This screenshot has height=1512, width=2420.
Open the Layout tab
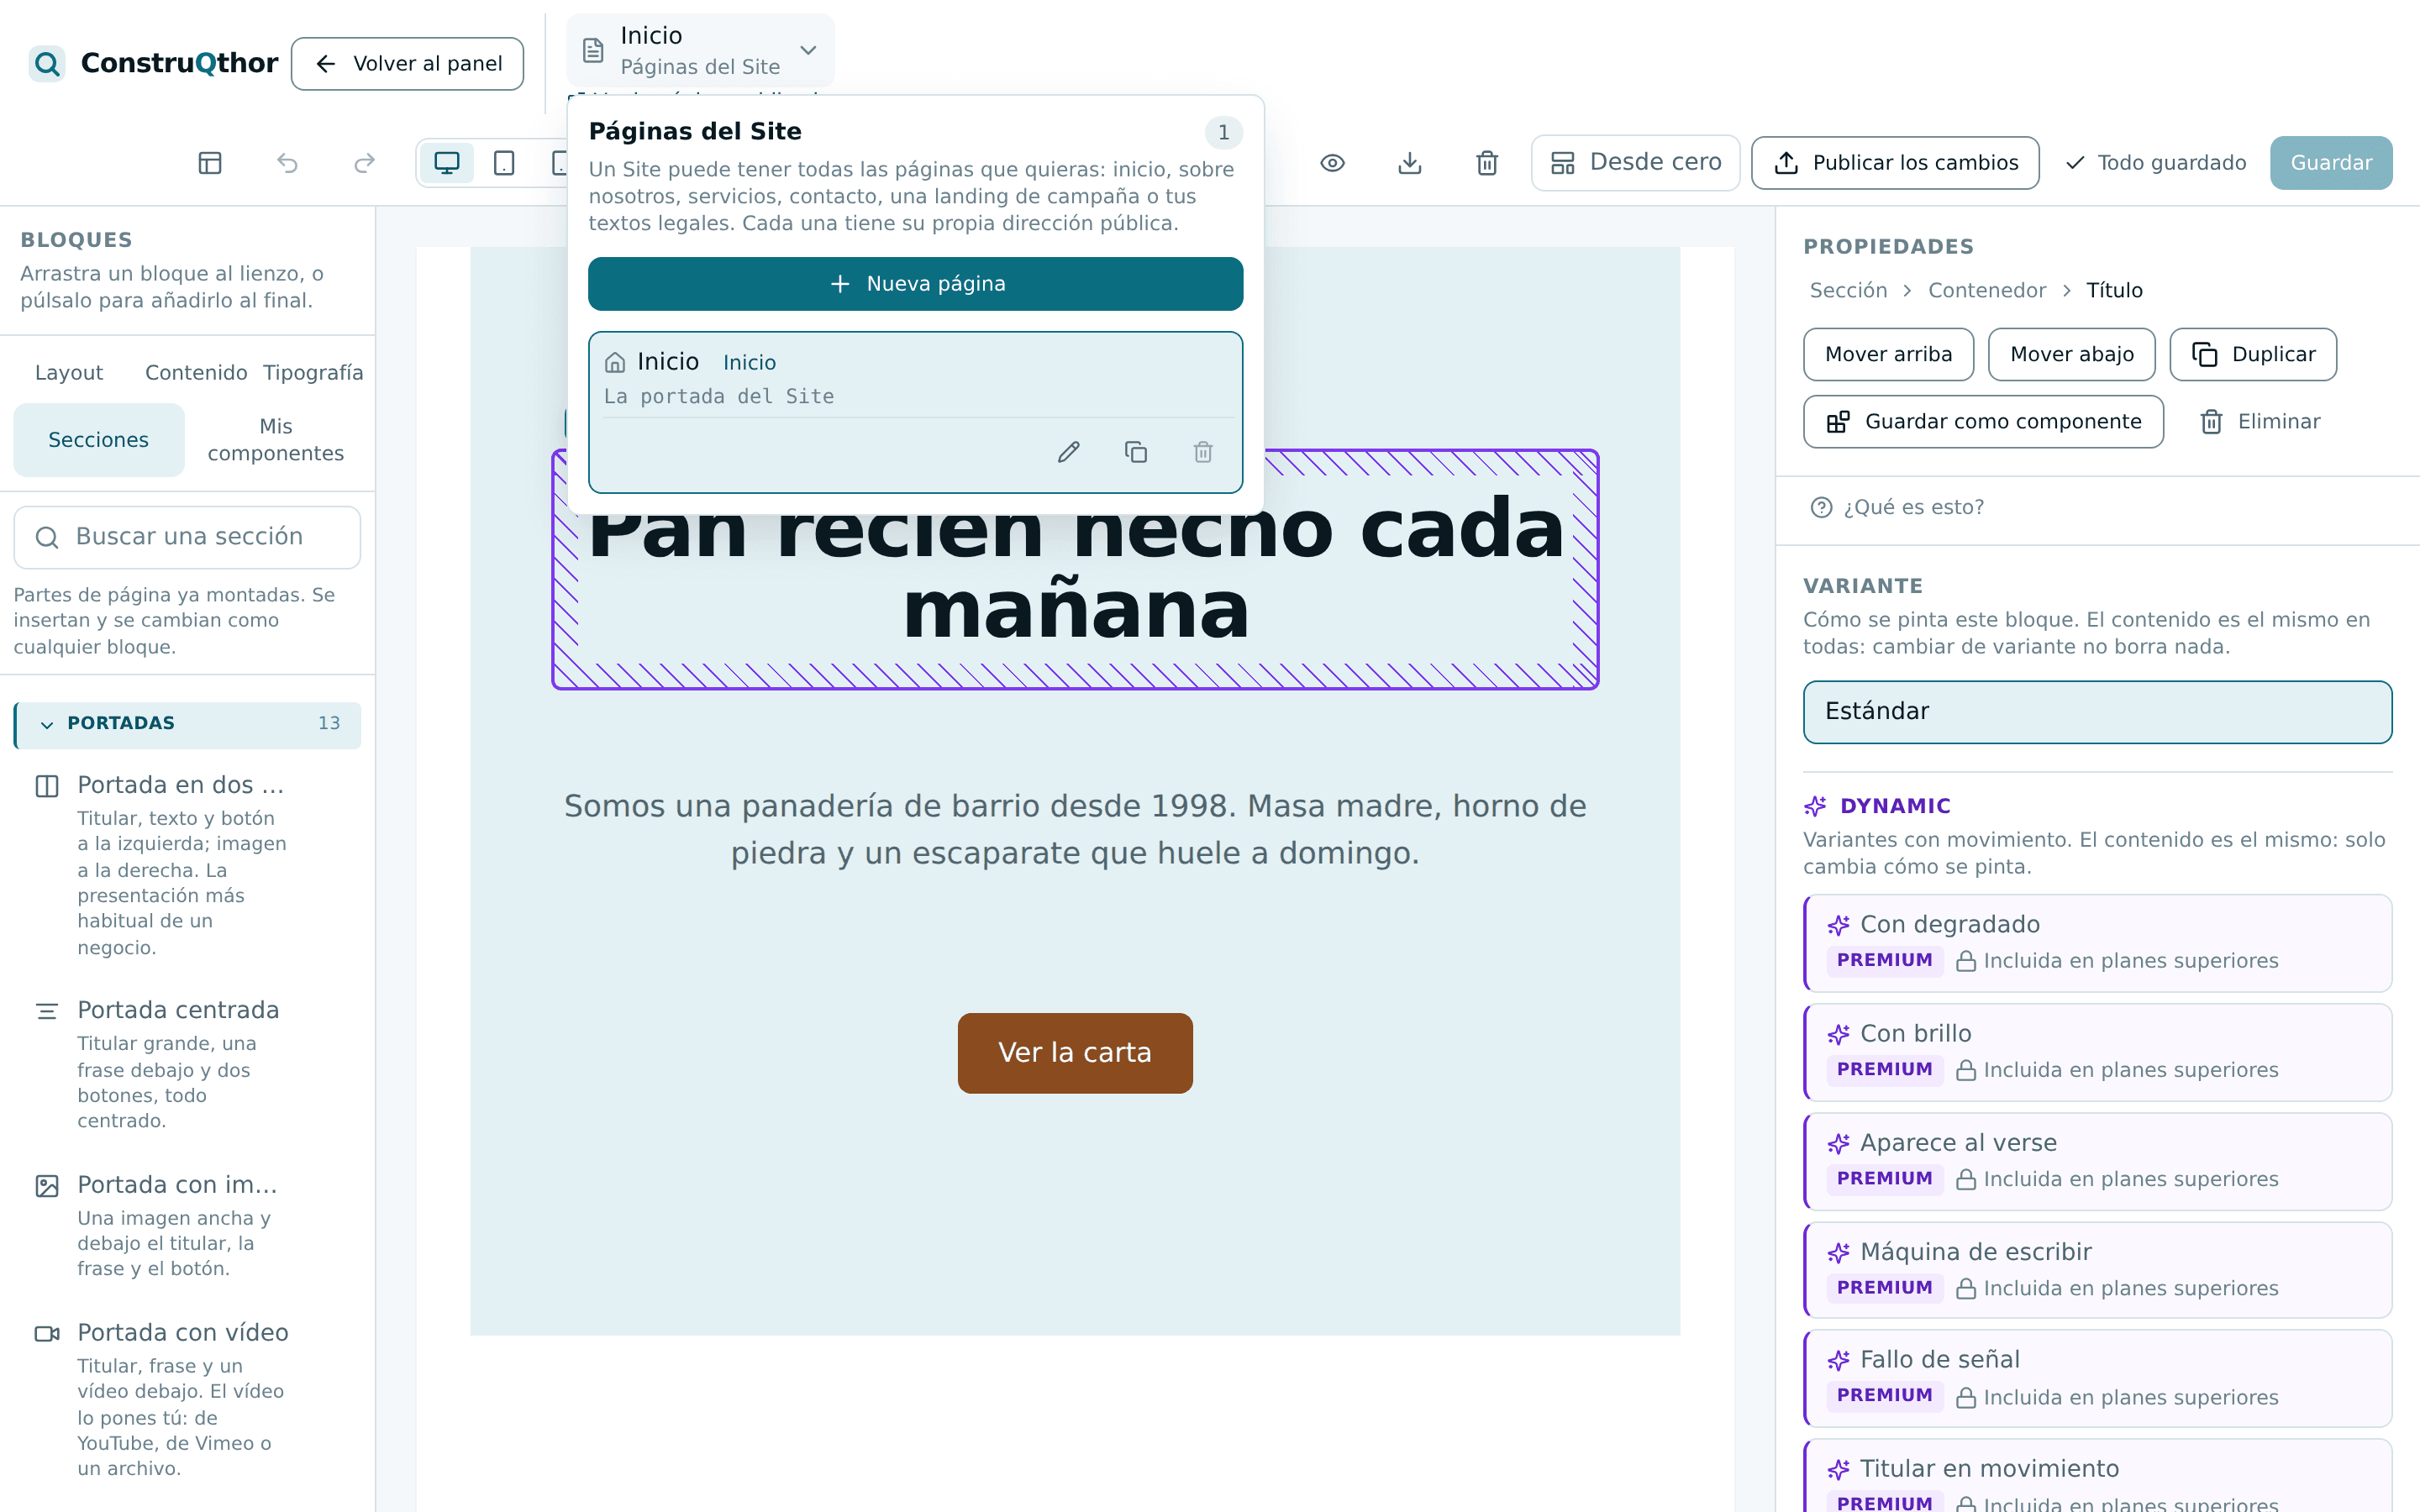pyautogui.click(x=68, y=372)
